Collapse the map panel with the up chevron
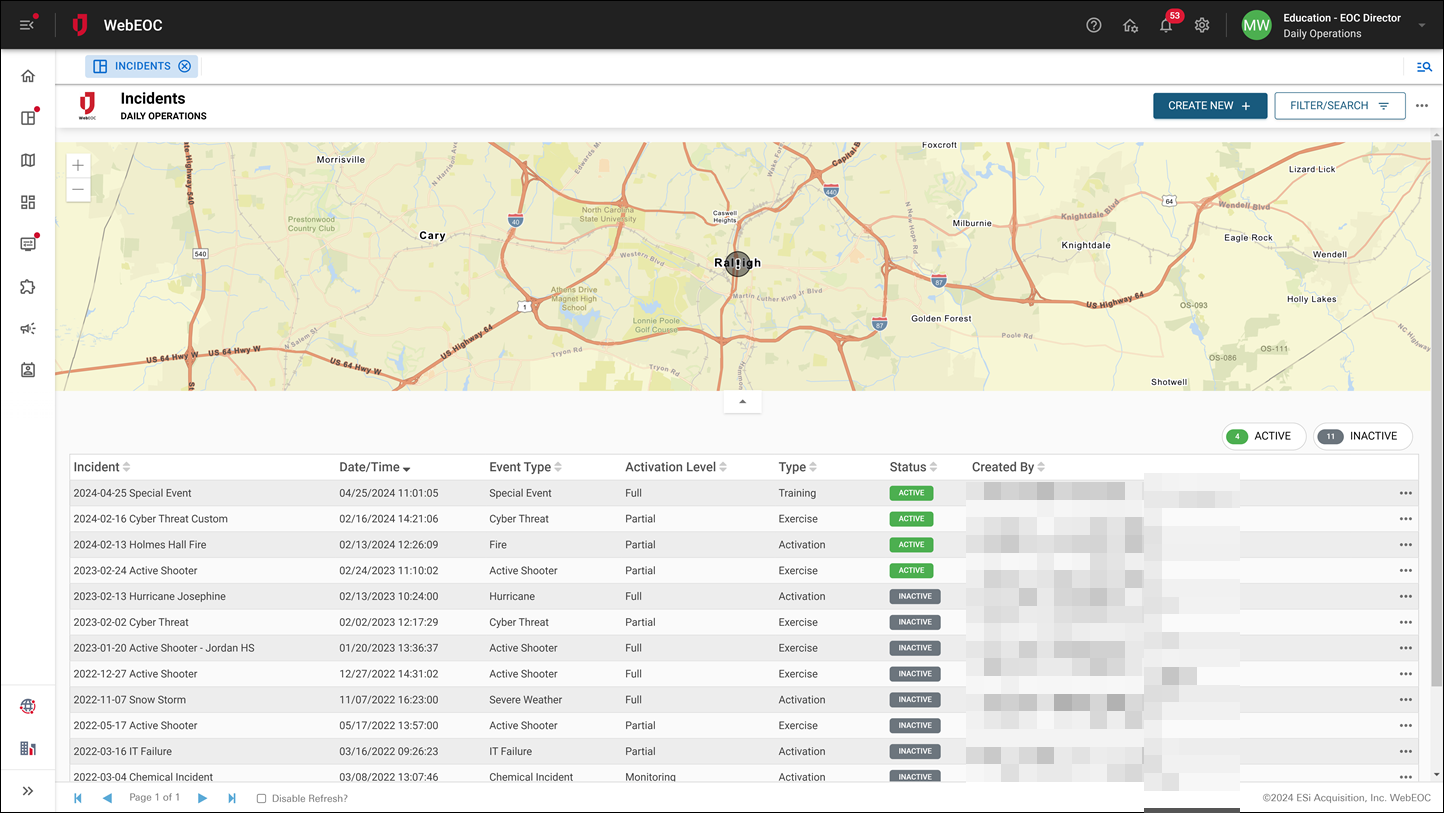Image resolution: width=1444 pixels, height=813 pixels. coord(742,400)
